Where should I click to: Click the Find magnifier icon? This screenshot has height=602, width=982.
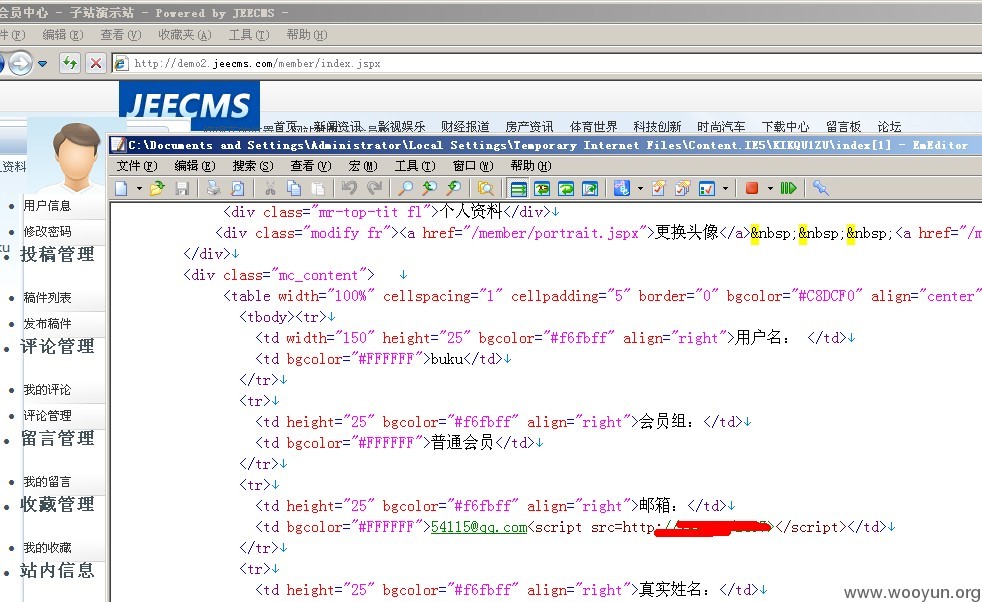click(406, 189)
